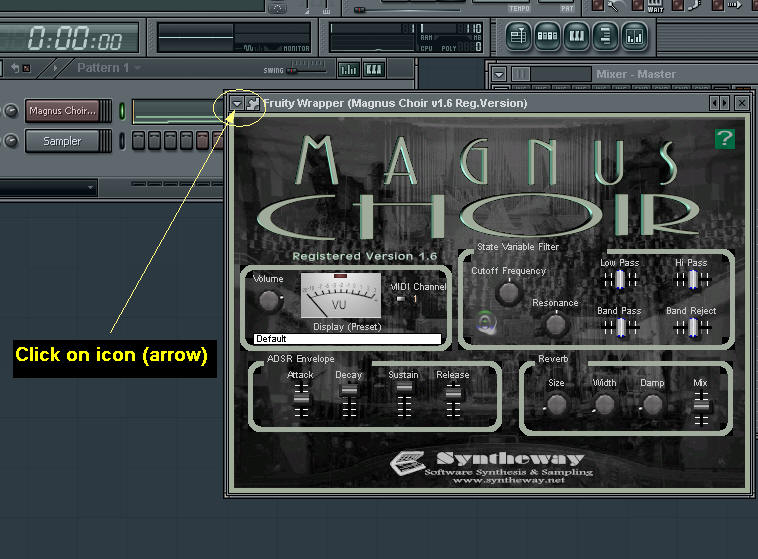Click the Reverb Size knob
The height and width of the screenshot is (559, 758).
556,404
